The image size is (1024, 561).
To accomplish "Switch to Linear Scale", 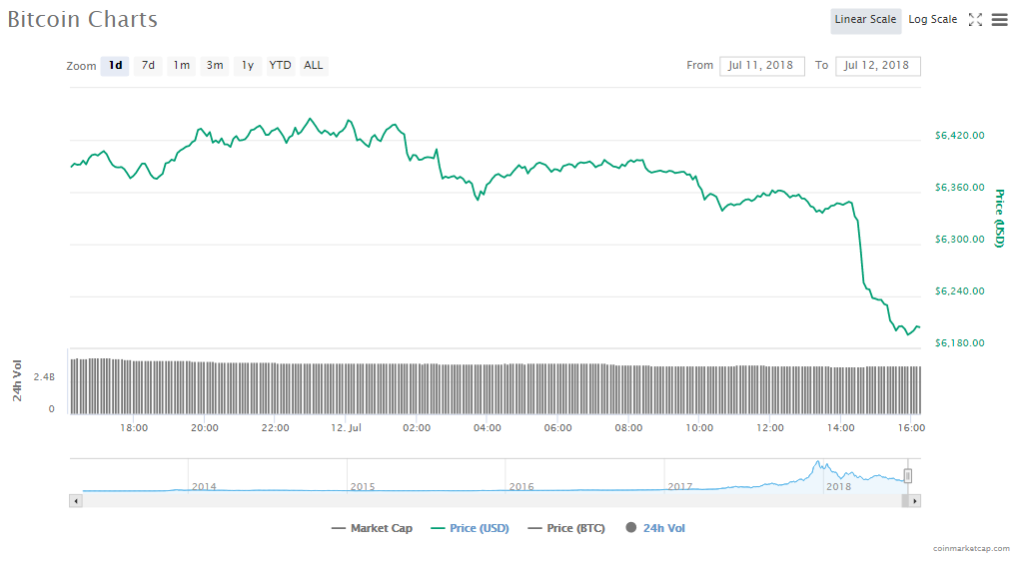I will [x=865, y=19].
